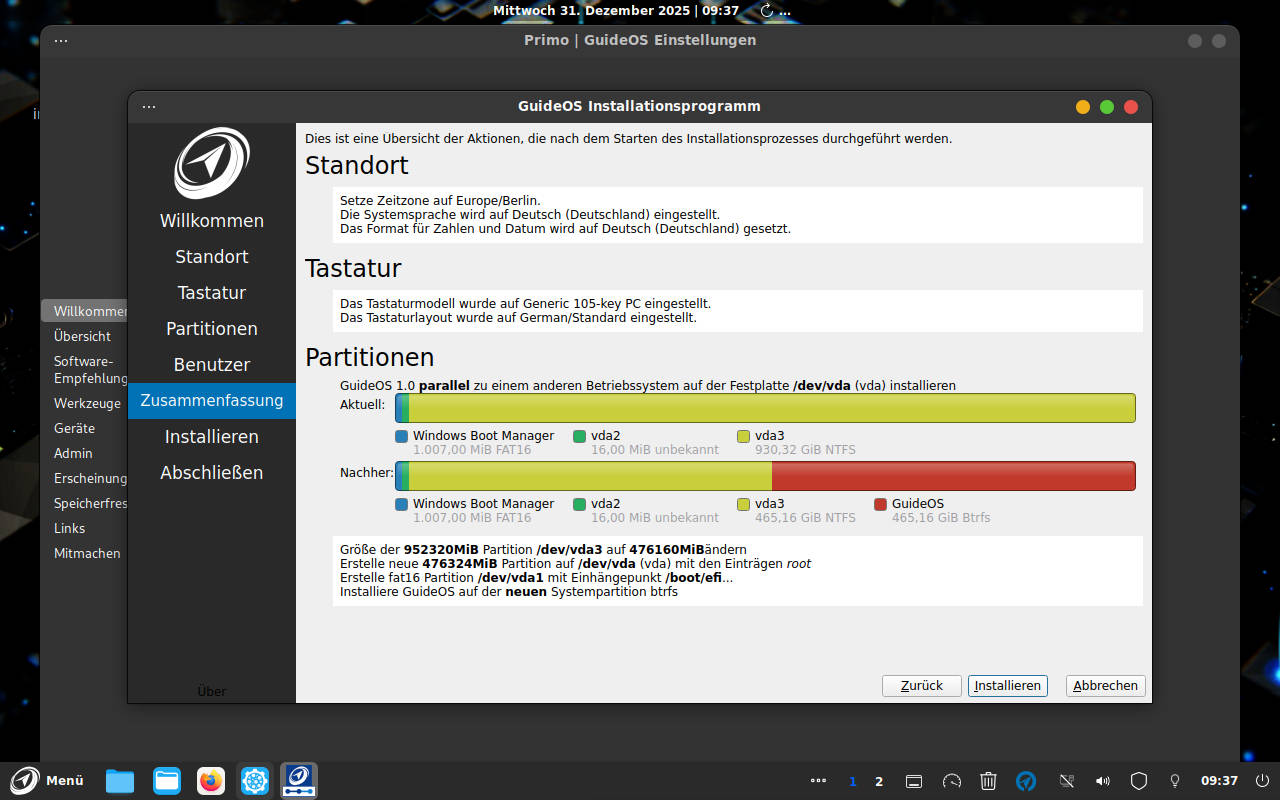Click the power button in taskbar
Image resolution: width=1280 pixels, height=800 pixels.
point(1262,780)
